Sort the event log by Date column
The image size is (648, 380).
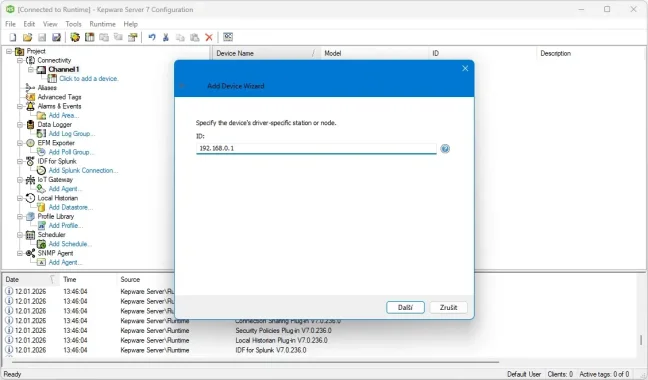pos(31,280)
